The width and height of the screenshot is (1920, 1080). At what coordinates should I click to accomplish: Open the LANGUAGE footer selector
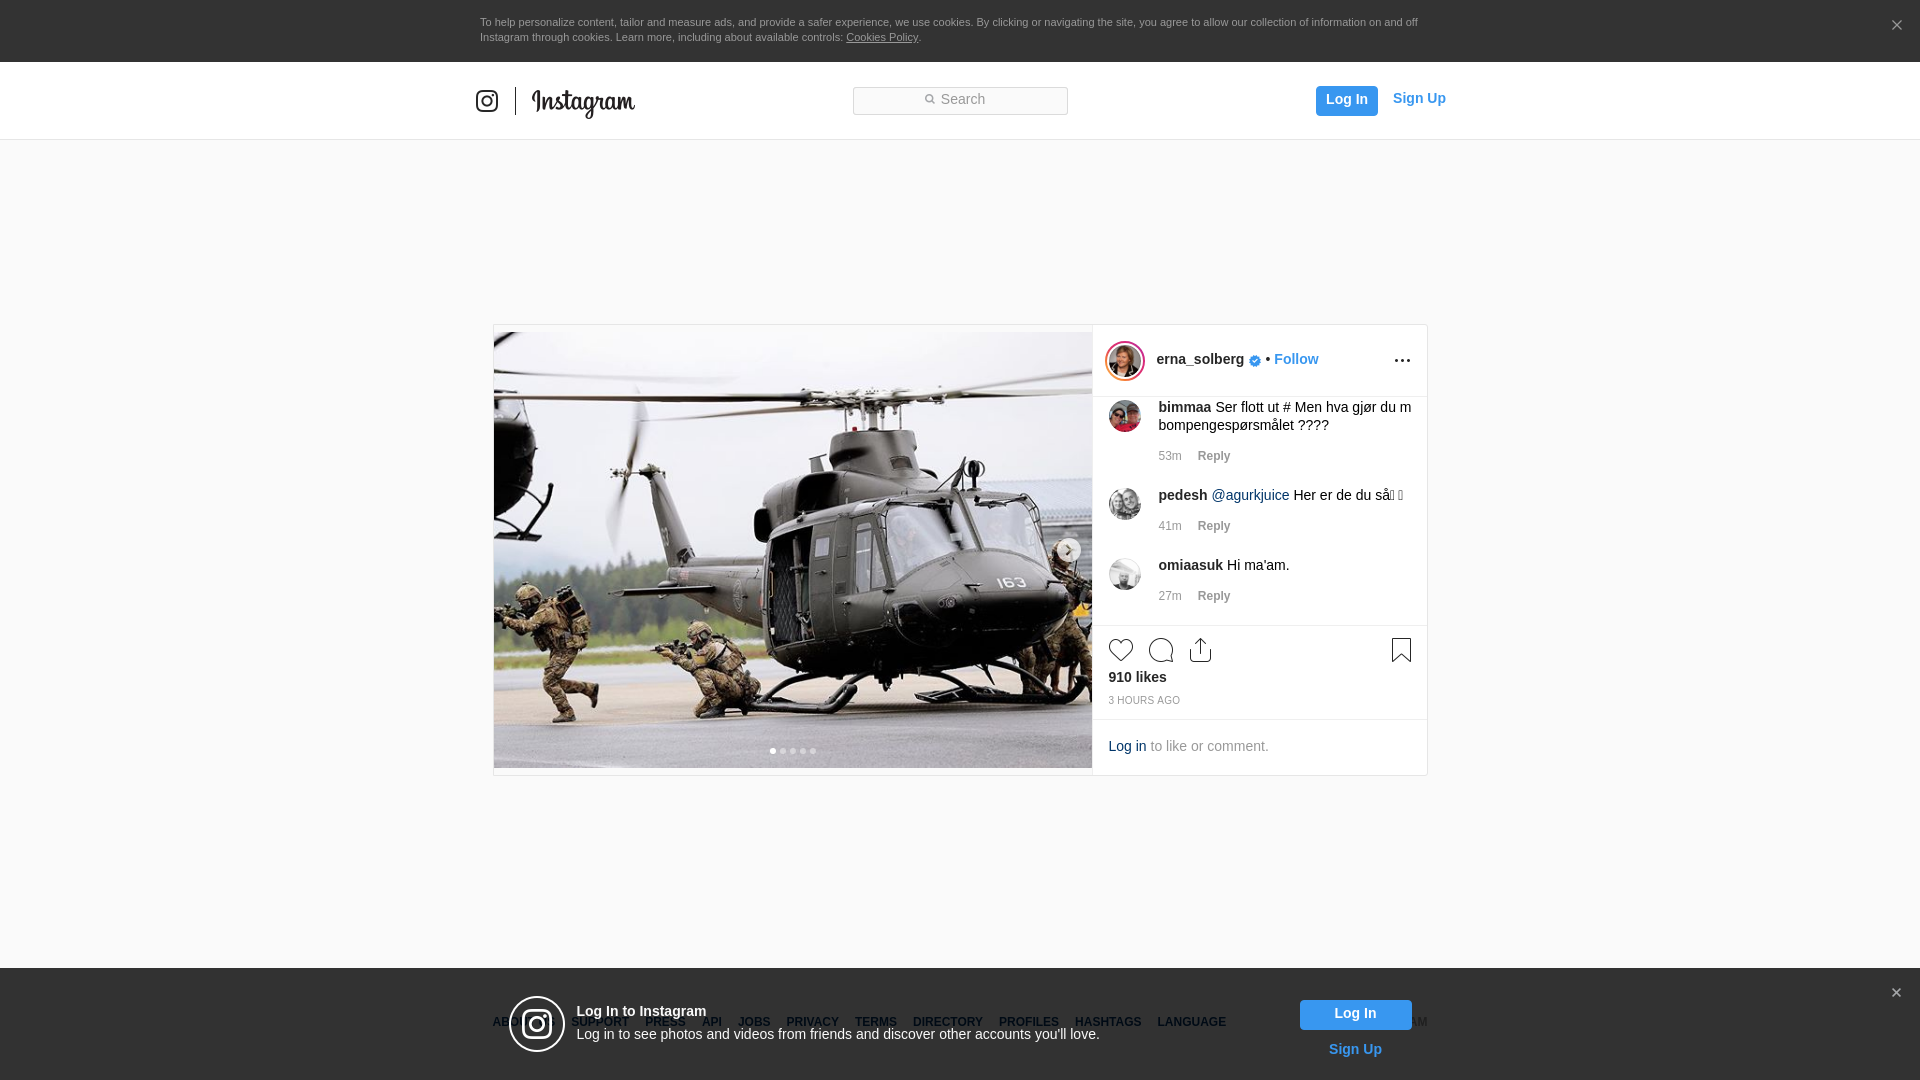coord(1191,1022)
